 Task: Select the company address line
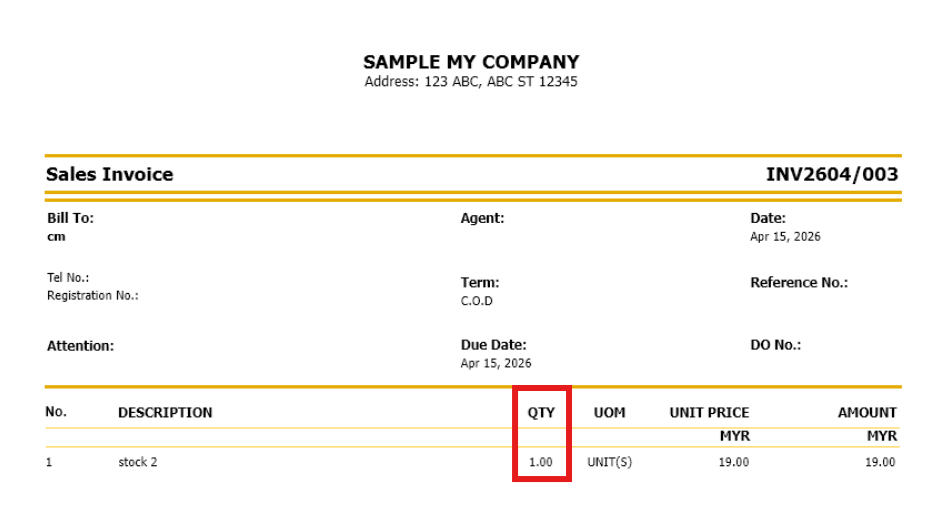tap(471, 82)
